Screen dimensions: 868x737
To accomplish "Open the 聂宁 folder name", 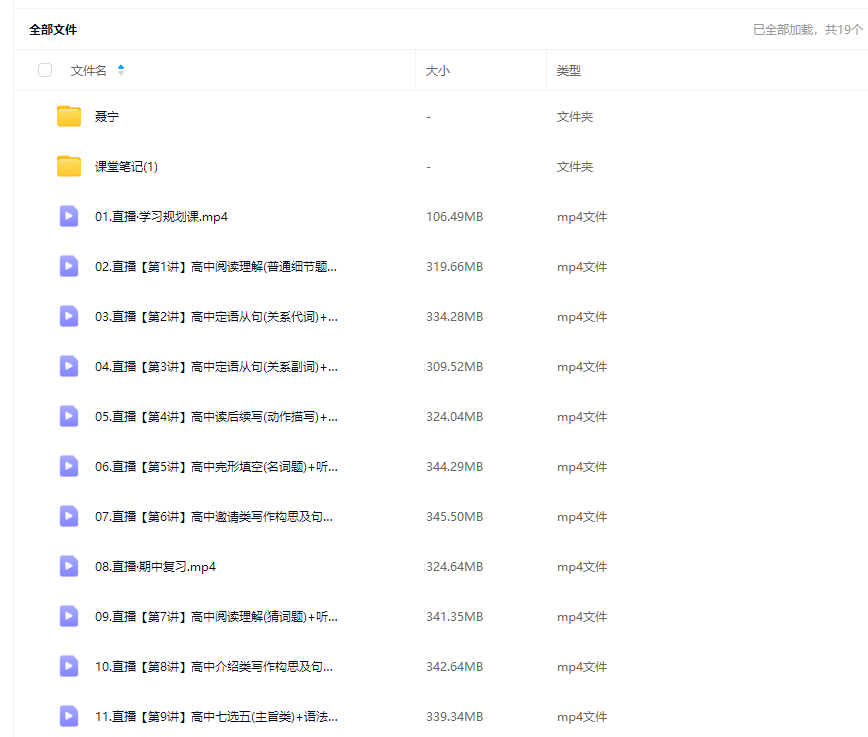I will pyautogui.click(x=107, y=117).
